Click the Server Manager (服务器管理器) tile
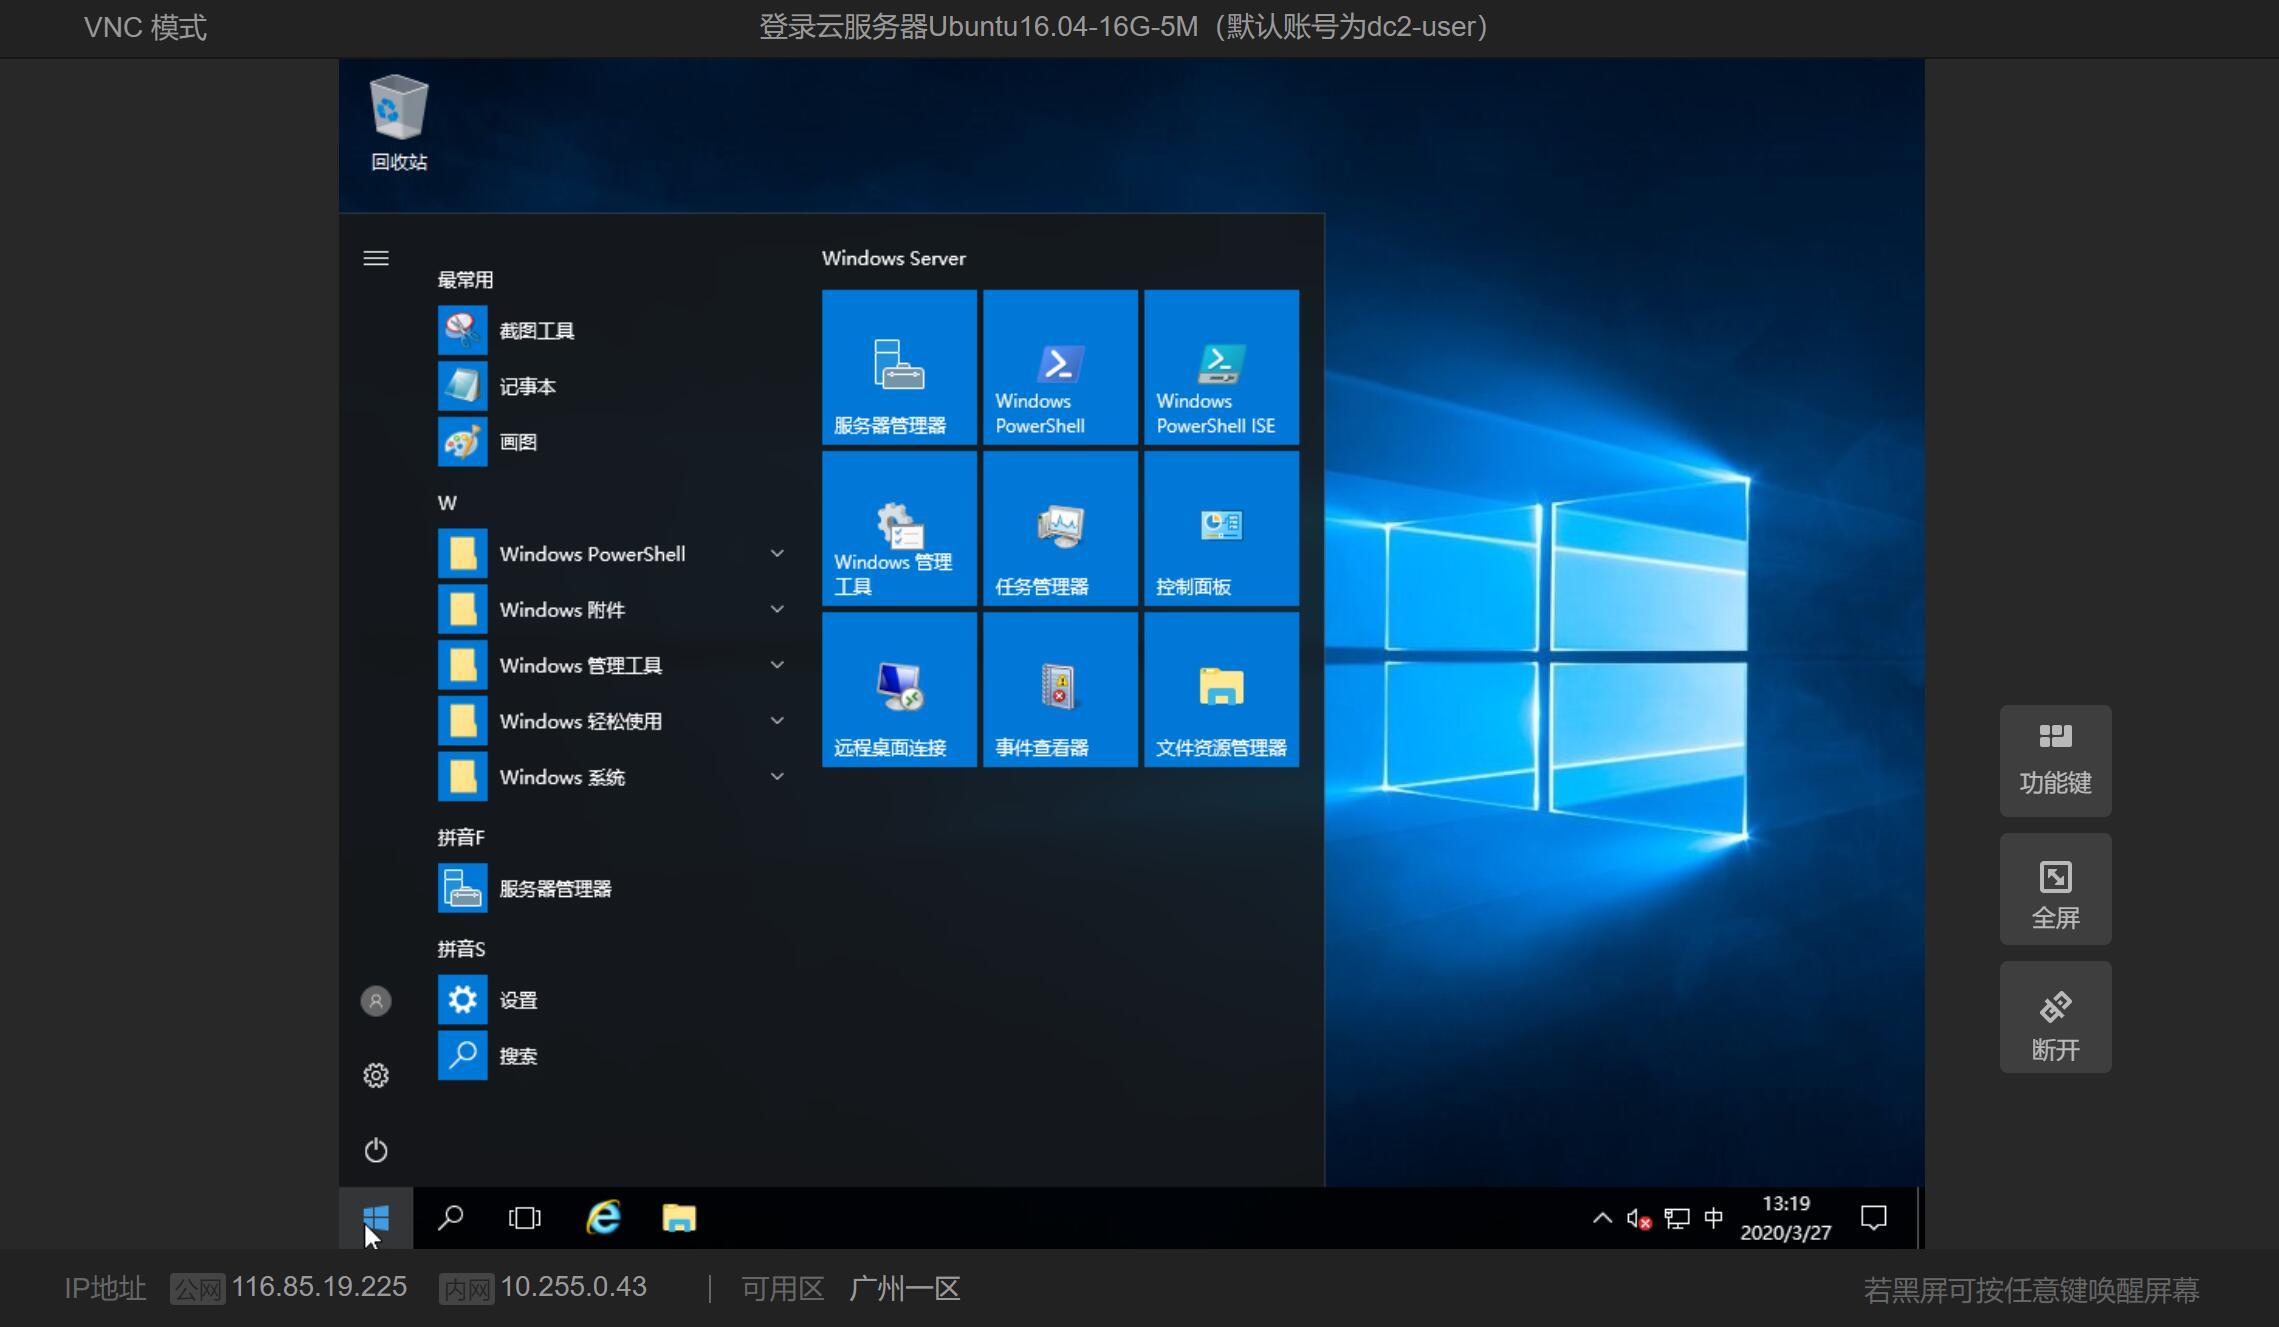Viewport: 2279px width, 1327px height. pos(899,367)
